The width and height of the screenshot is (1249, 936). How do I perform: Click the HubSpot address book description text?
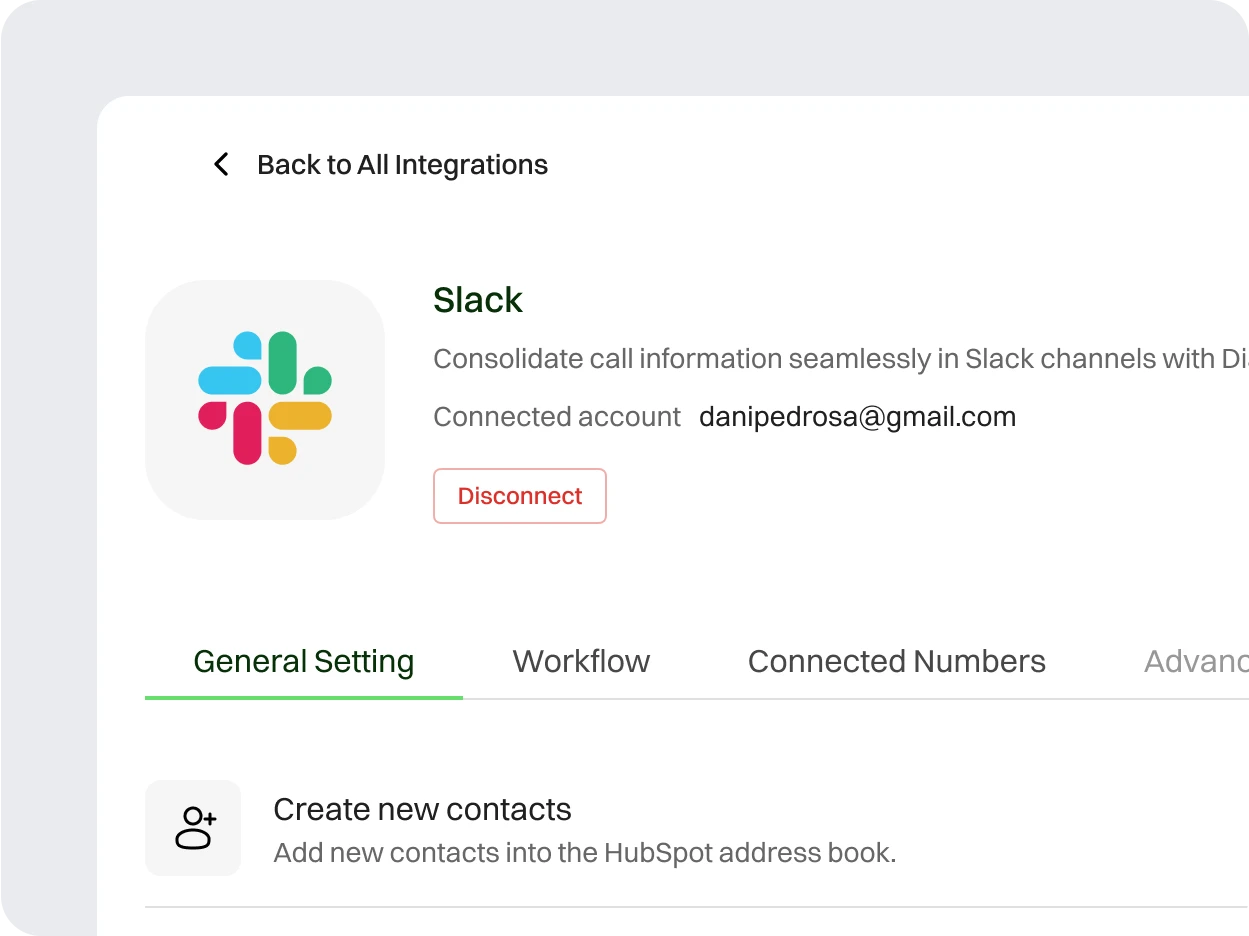point(584,853)
